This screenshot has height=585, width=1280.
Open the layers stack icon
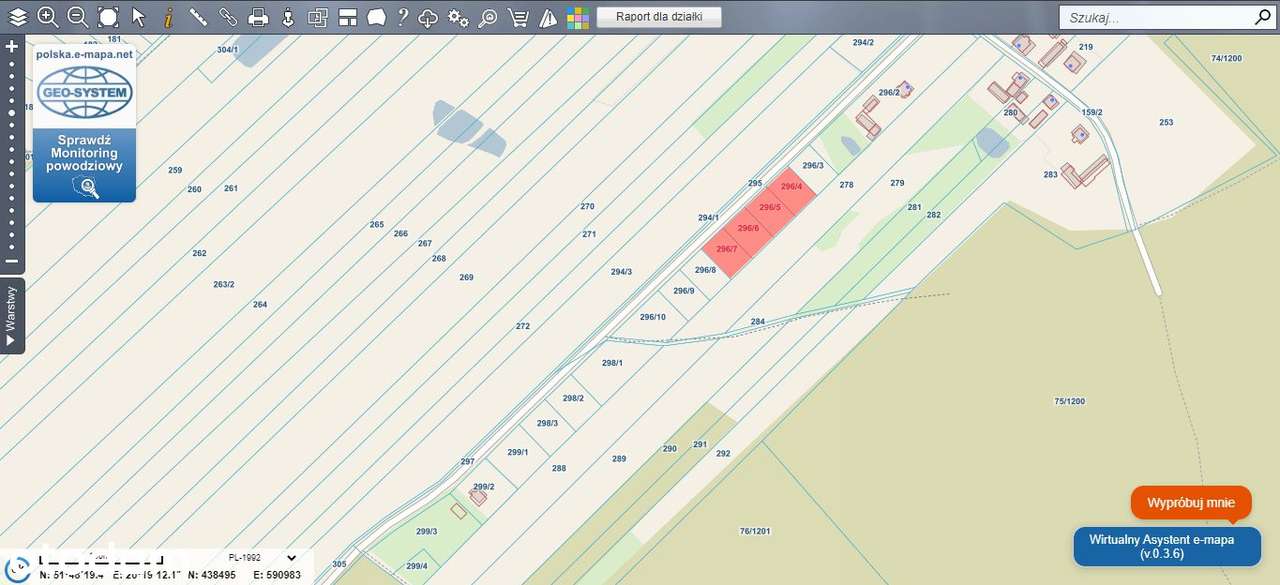18,17
